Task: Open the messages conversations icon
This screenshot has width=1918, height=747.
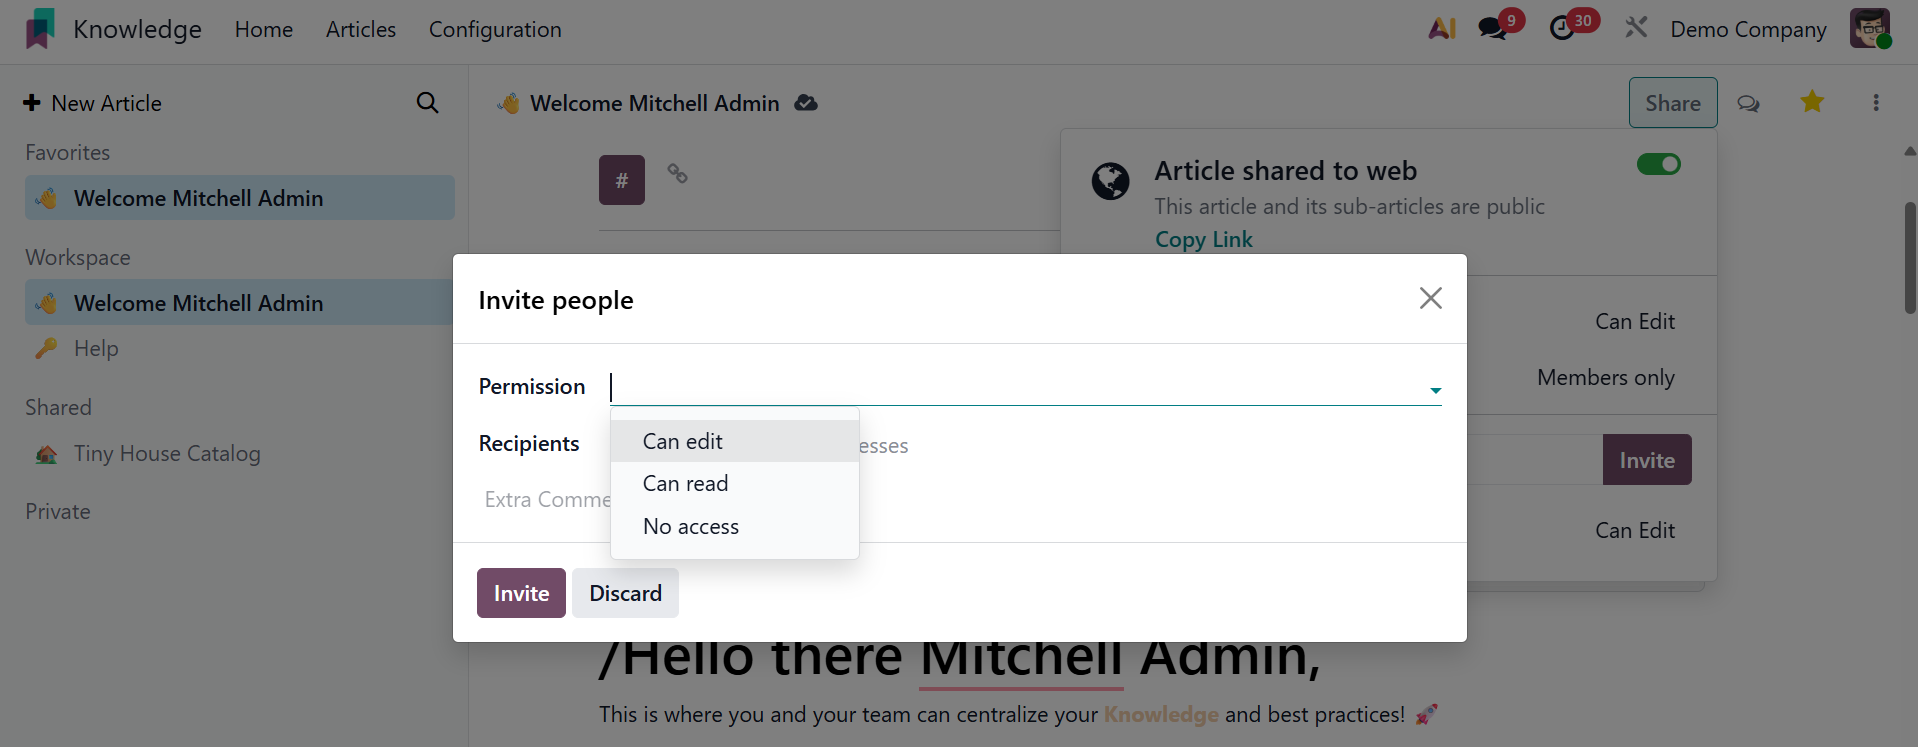Action: 1492,29
